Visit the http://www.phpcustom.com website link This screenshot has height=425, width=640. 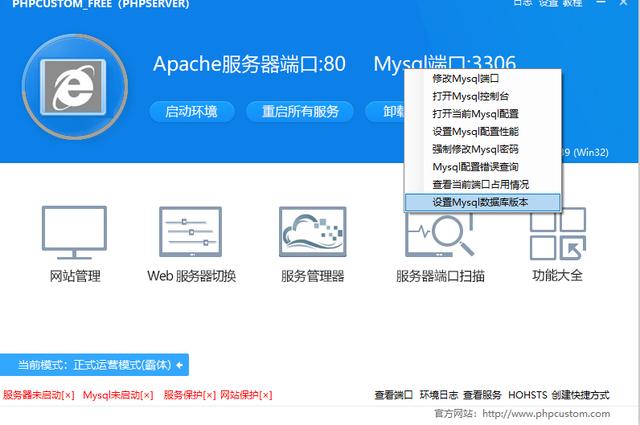pos(546,414)
